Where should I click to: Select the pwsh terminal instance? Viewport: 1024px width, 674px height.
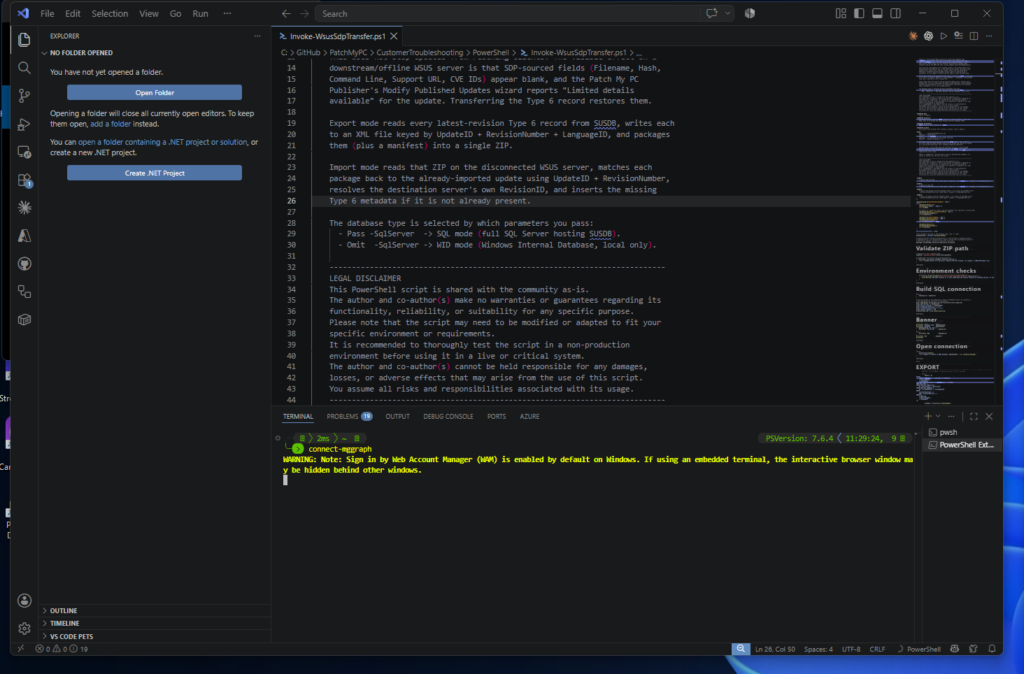962,432
